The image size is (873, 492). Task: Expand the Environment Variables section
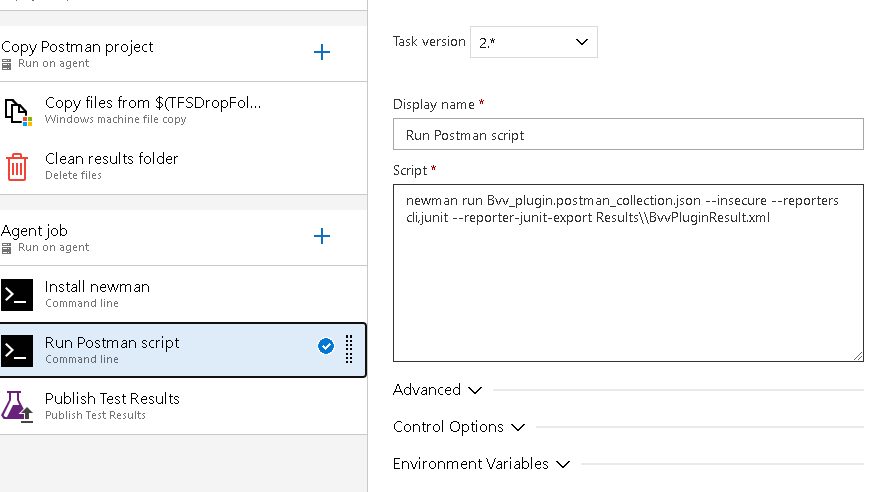482,464
